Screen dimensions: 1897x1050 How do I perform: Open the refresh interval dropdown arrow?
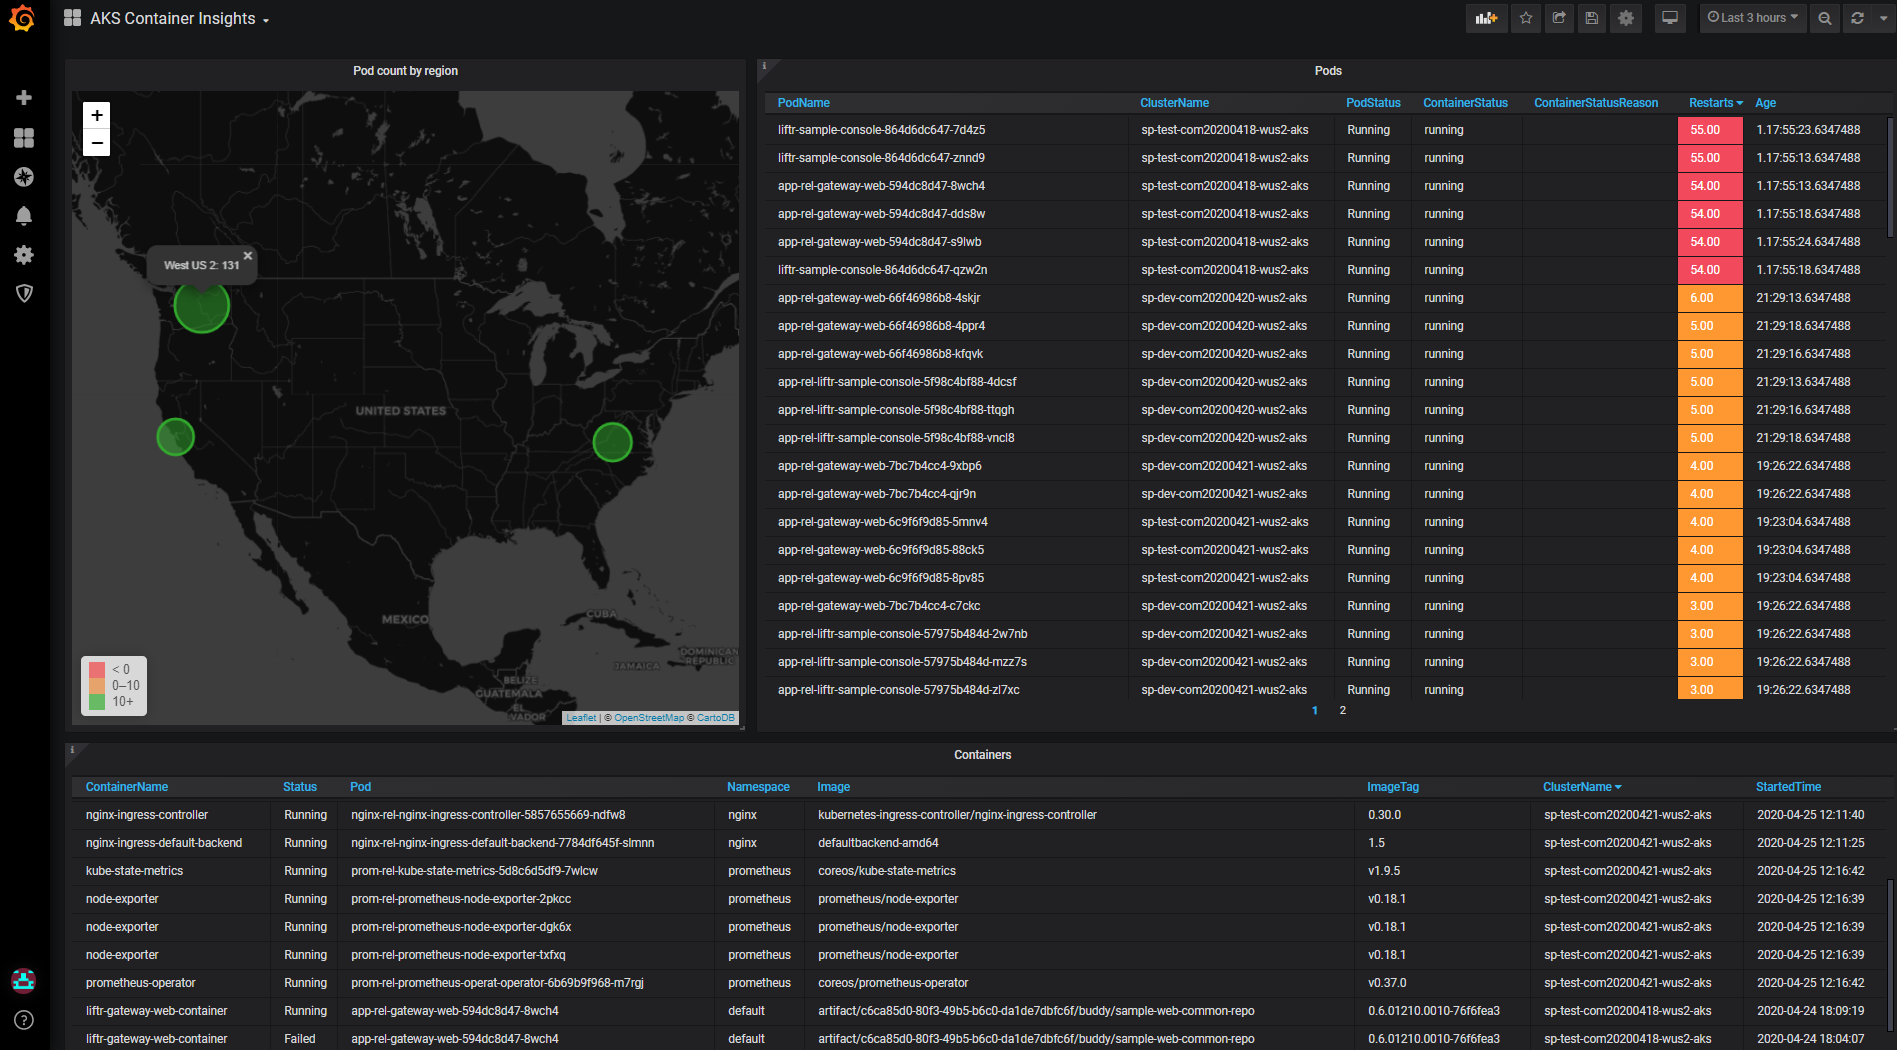[x=1884, y=18]
